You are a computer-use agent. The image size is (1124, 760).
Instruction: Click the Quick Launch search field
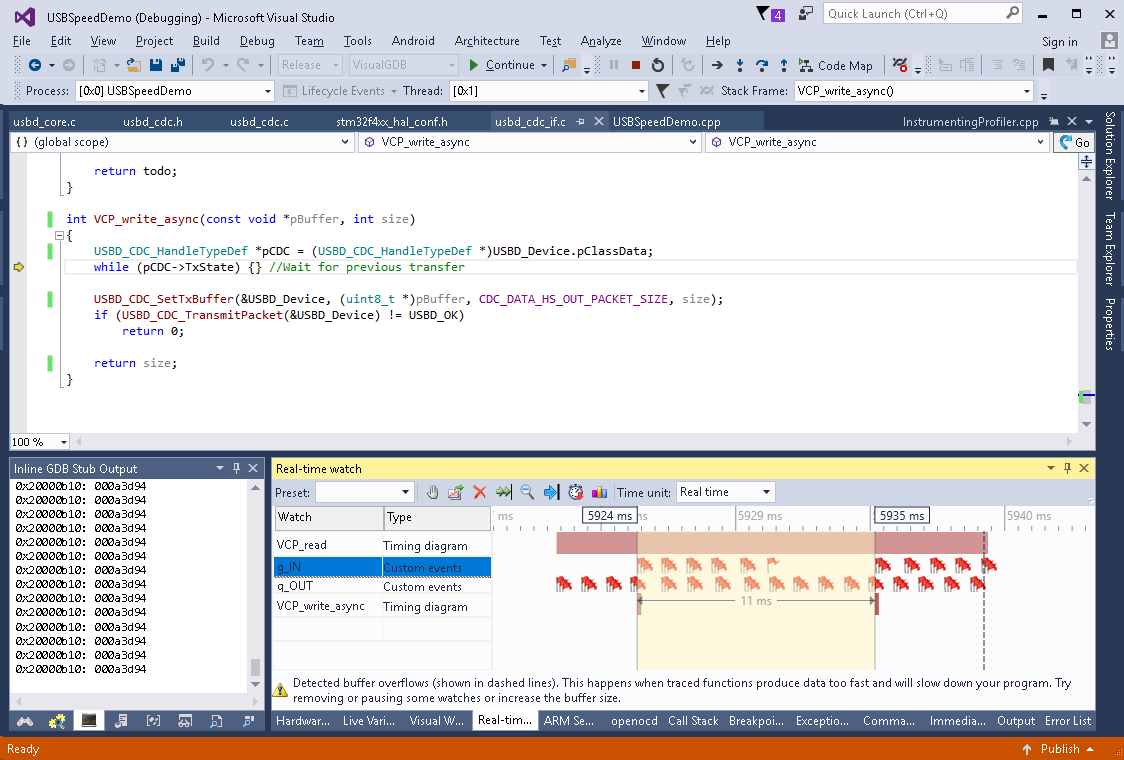coord(923,14)
